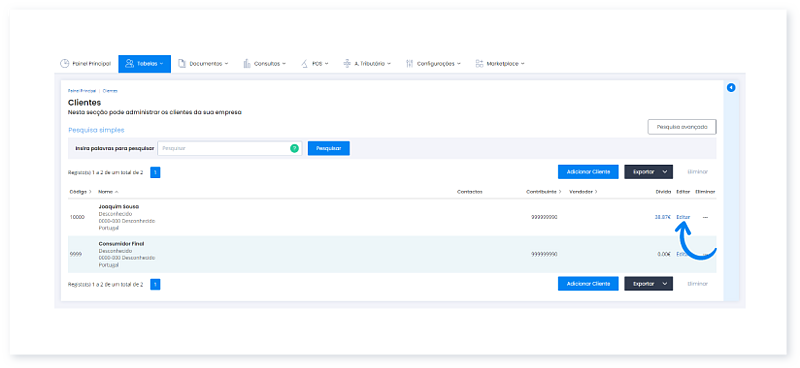This screenshot has height=368, width=800.
Task: Click the Consultas bar chart icon
Action: 247,64
